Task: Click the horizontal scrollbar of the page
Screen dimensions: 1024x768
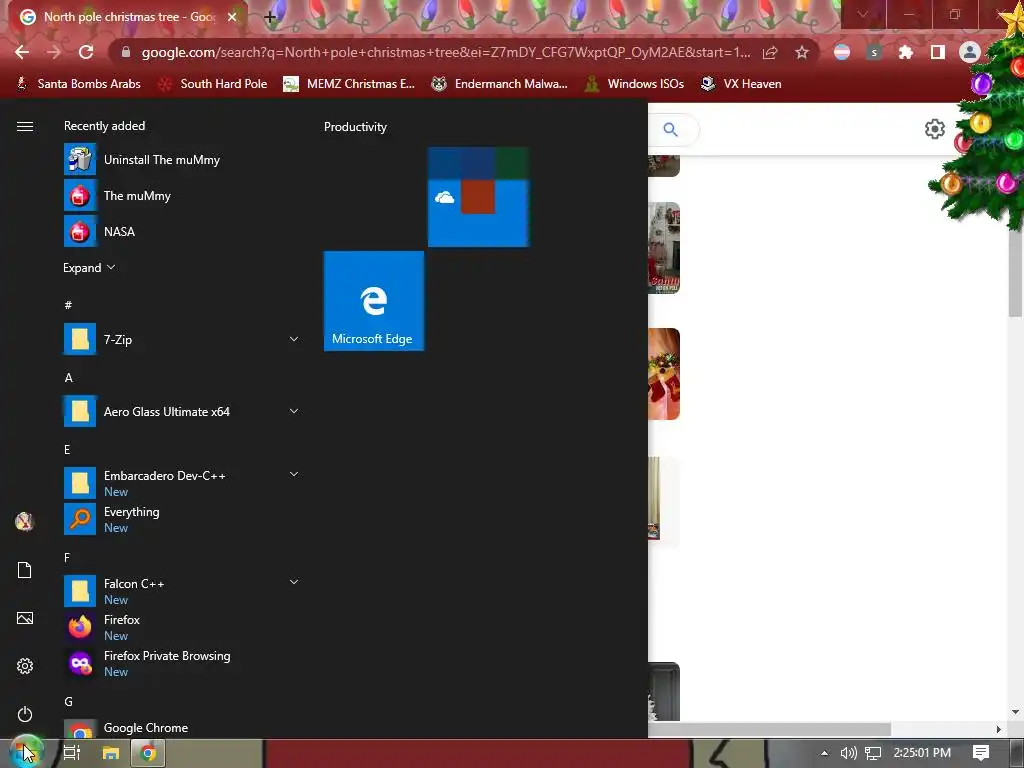Action: 769,729
